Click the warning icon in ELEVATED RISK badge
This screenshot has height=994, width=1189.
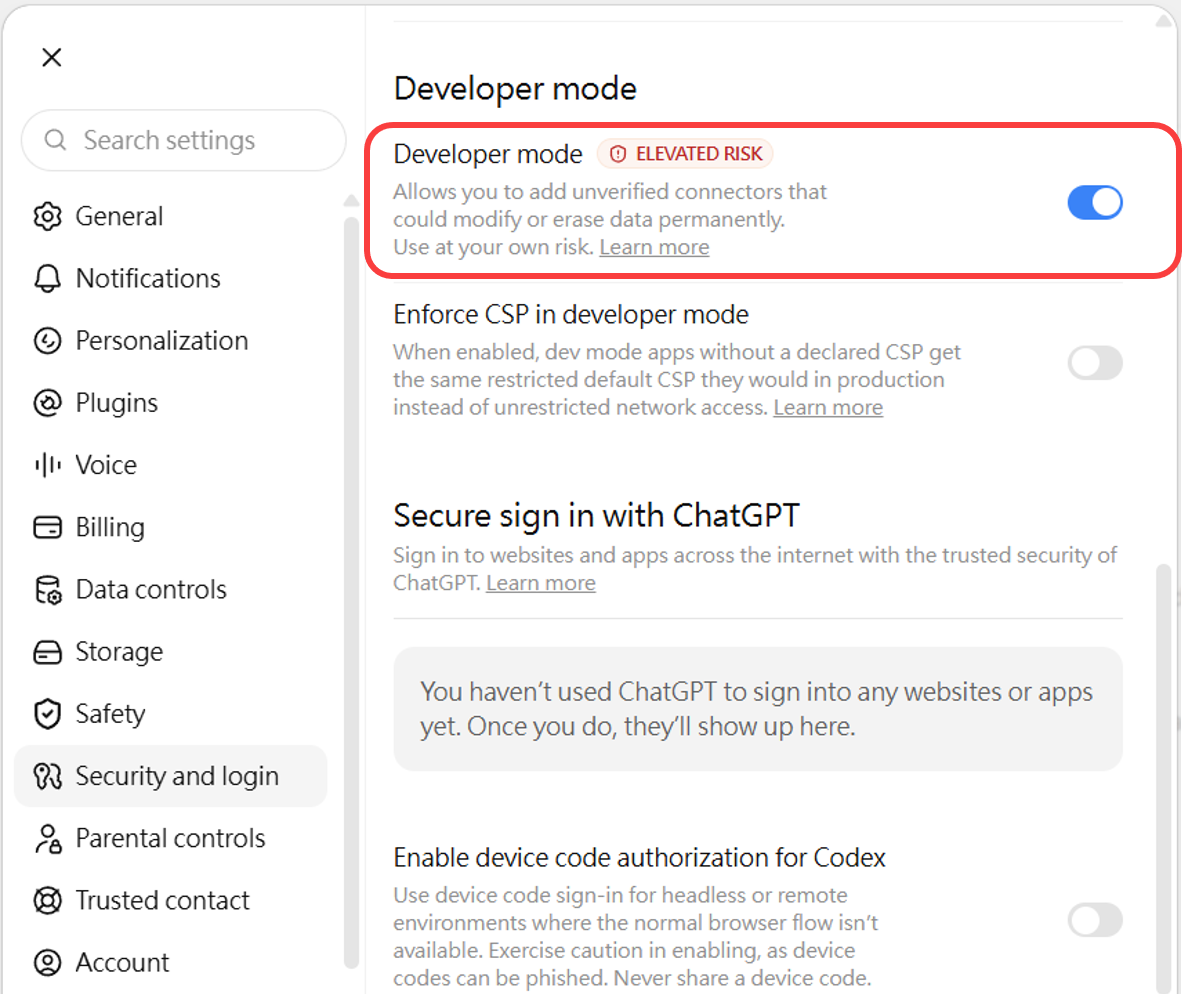point(618,154)
